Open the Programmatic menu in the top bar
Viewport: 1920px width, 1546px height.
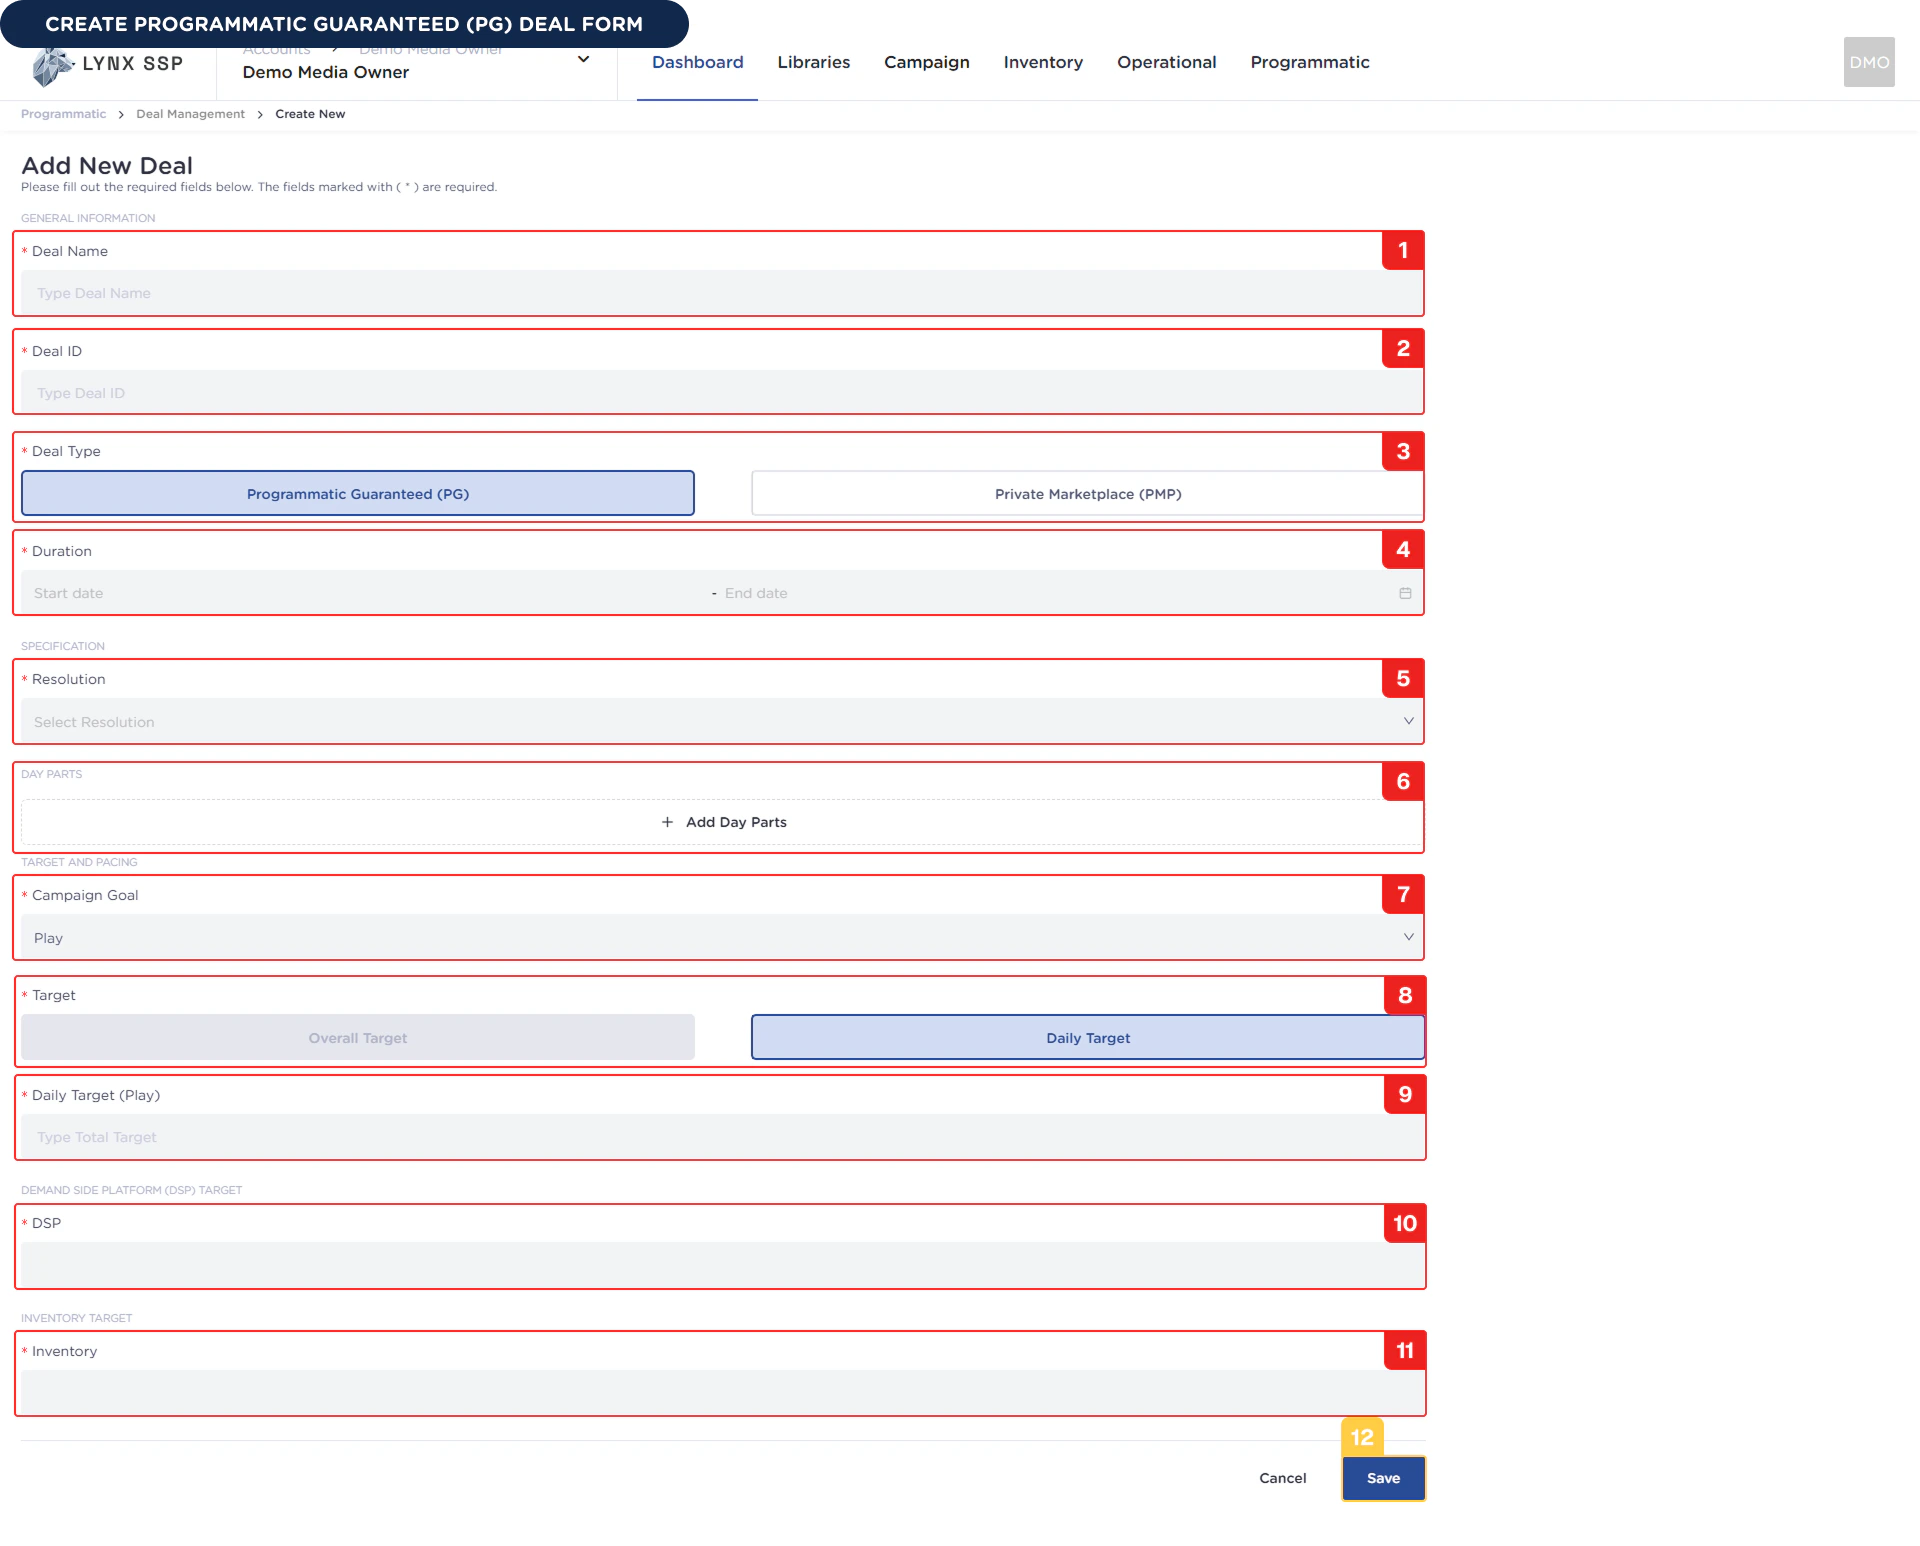point(1309,62)
